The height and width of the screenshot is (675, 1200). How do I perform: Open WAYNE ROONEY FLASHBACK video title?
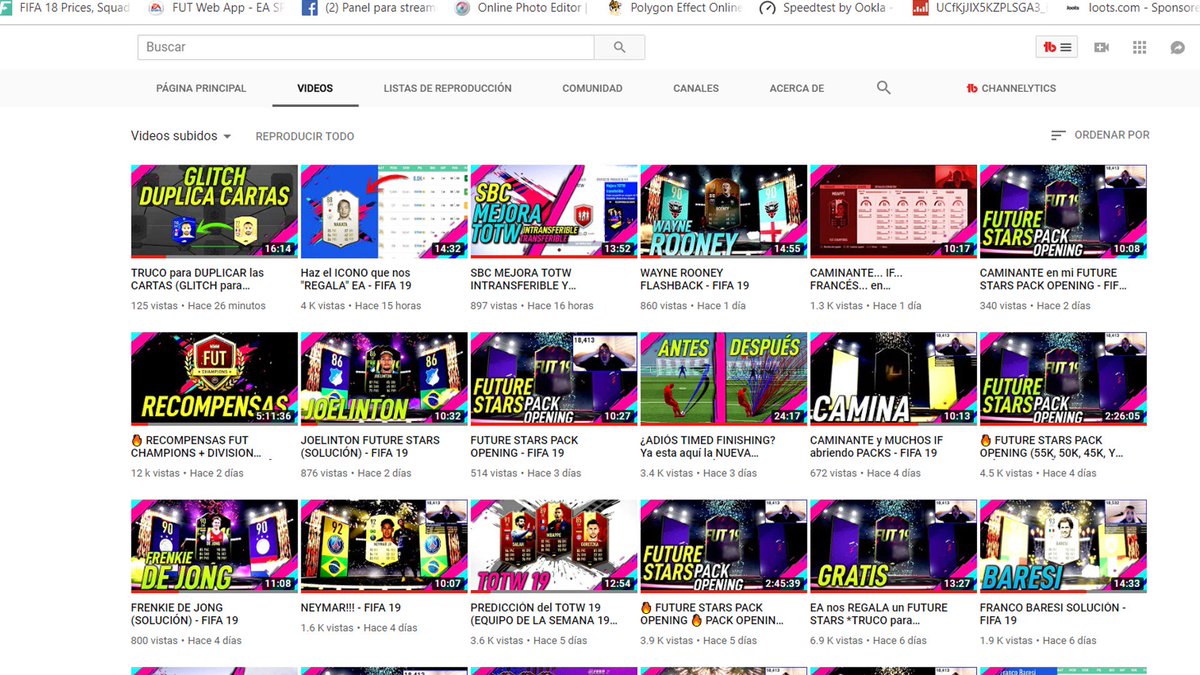click(694, 279)
